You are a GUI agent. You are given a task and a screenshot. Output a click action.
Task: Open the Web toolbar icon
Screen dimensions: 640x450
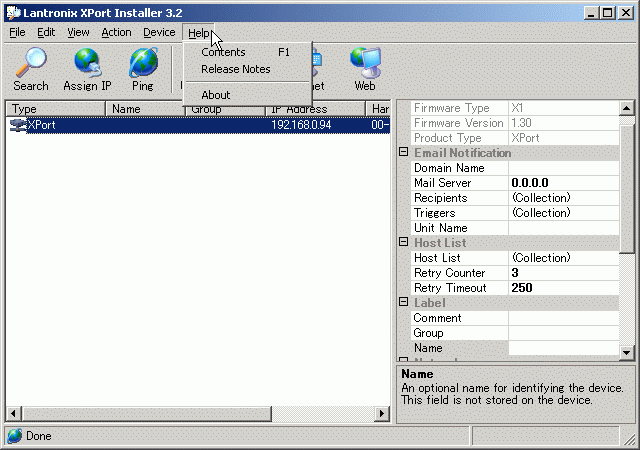[366, 62]
